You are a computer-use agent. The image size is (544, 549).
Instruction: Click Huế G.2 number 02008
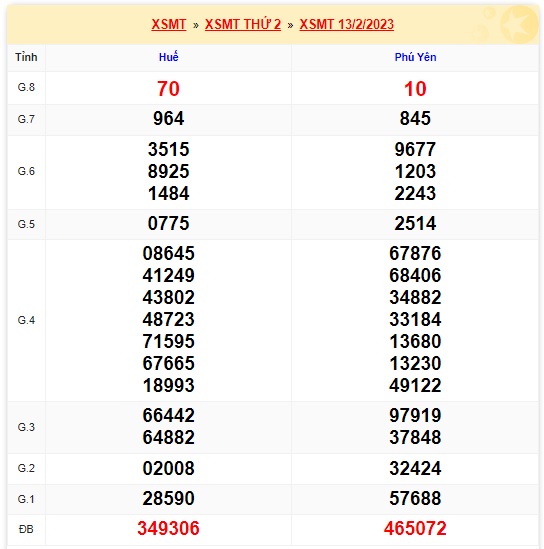coord(168,468)
